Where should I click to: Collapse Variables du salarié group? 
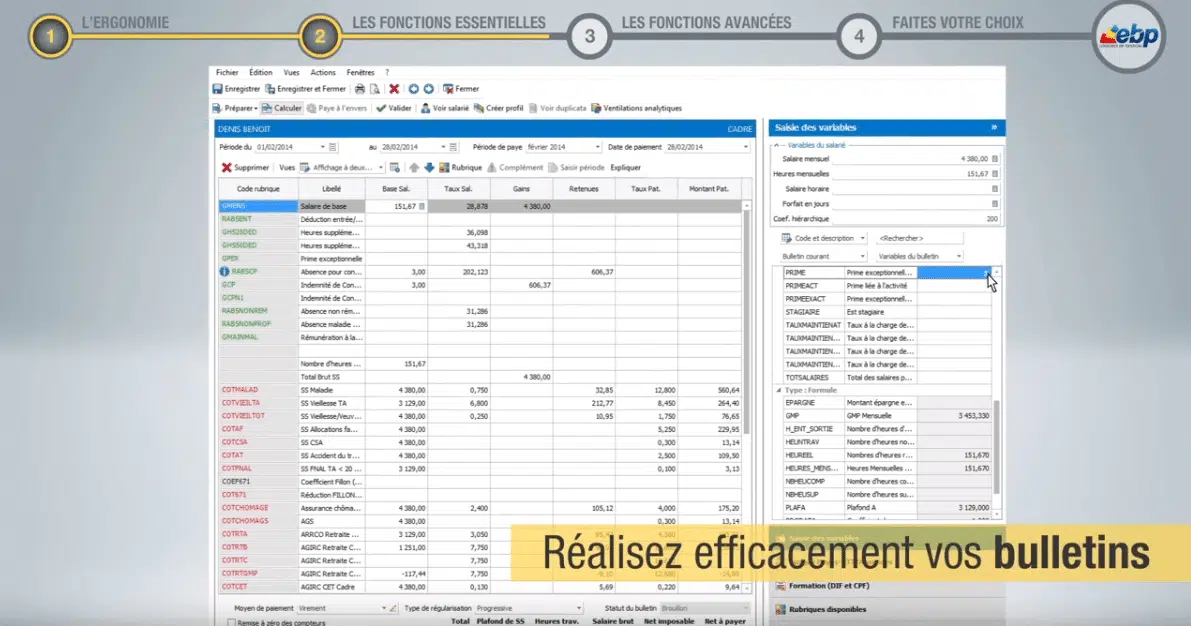(776, 144)
